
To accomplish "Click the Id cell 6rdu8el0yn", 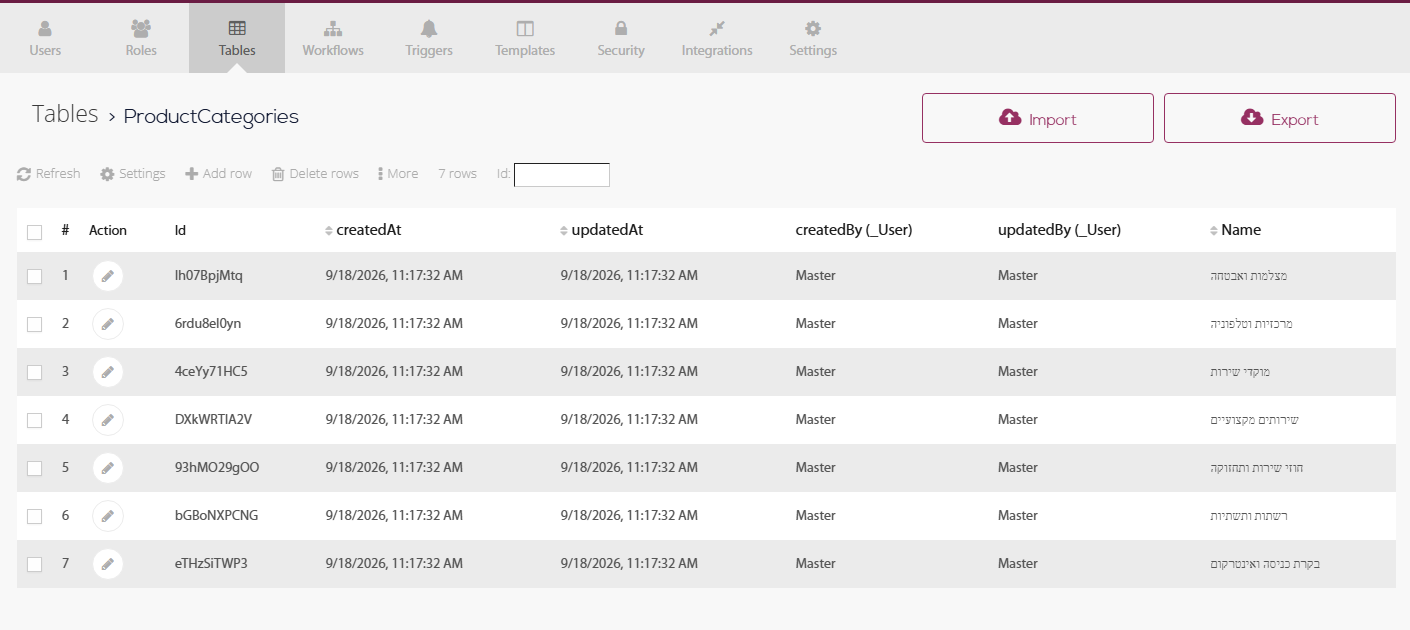I will point(208,324).
